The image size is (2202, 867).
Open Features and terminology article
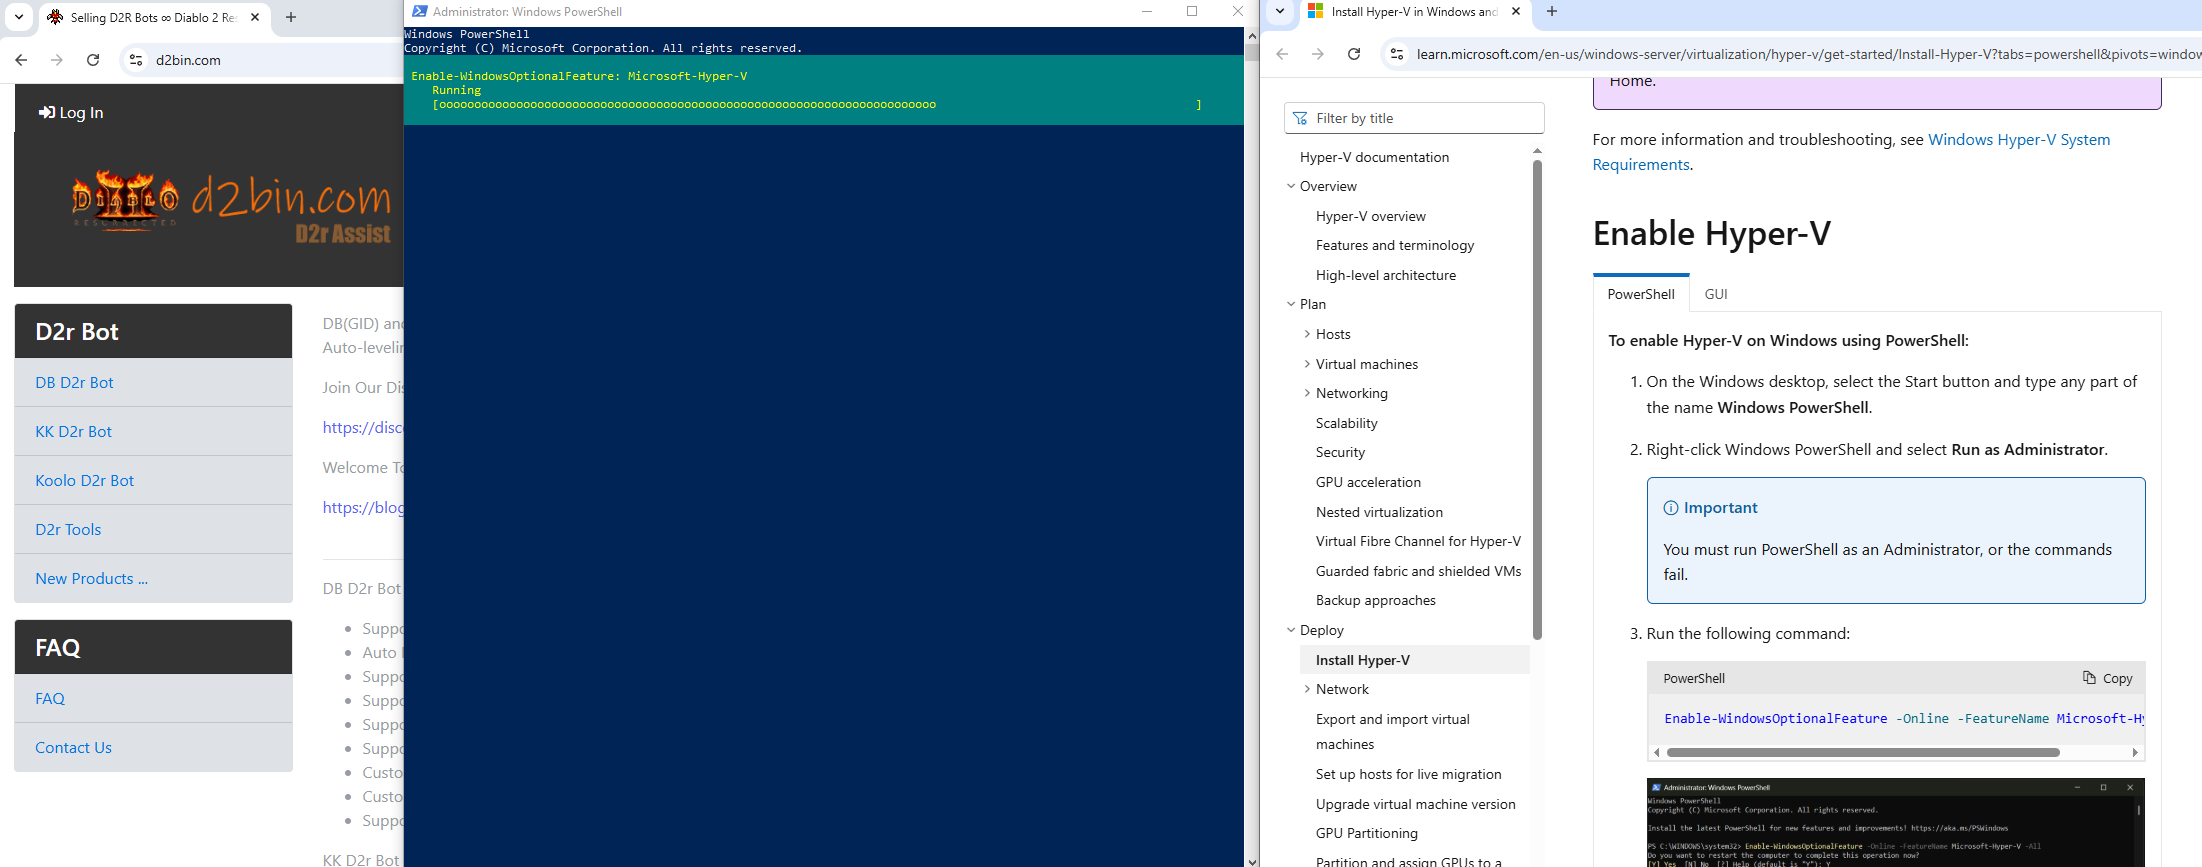(1395, 245)
